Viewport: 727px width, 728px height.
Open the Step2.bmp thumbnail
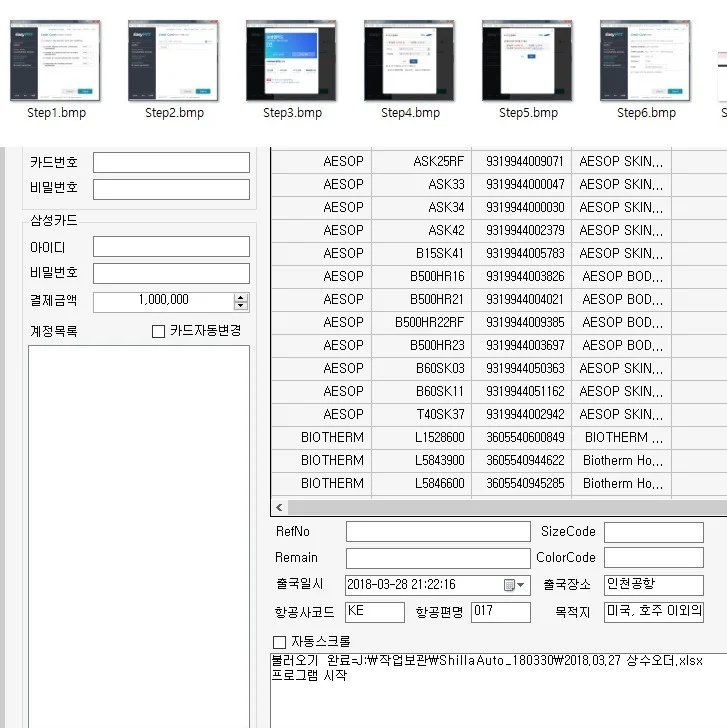tap(173, 60)
